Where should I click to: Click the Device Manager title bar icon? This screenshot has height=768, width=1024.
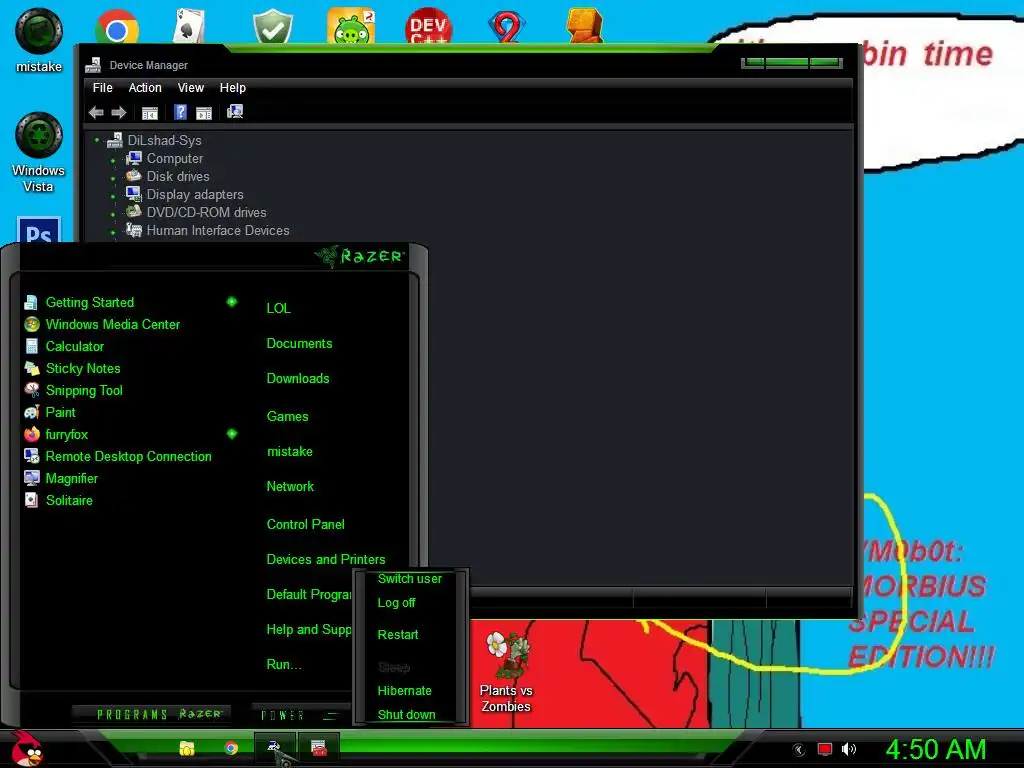(93, 65)
